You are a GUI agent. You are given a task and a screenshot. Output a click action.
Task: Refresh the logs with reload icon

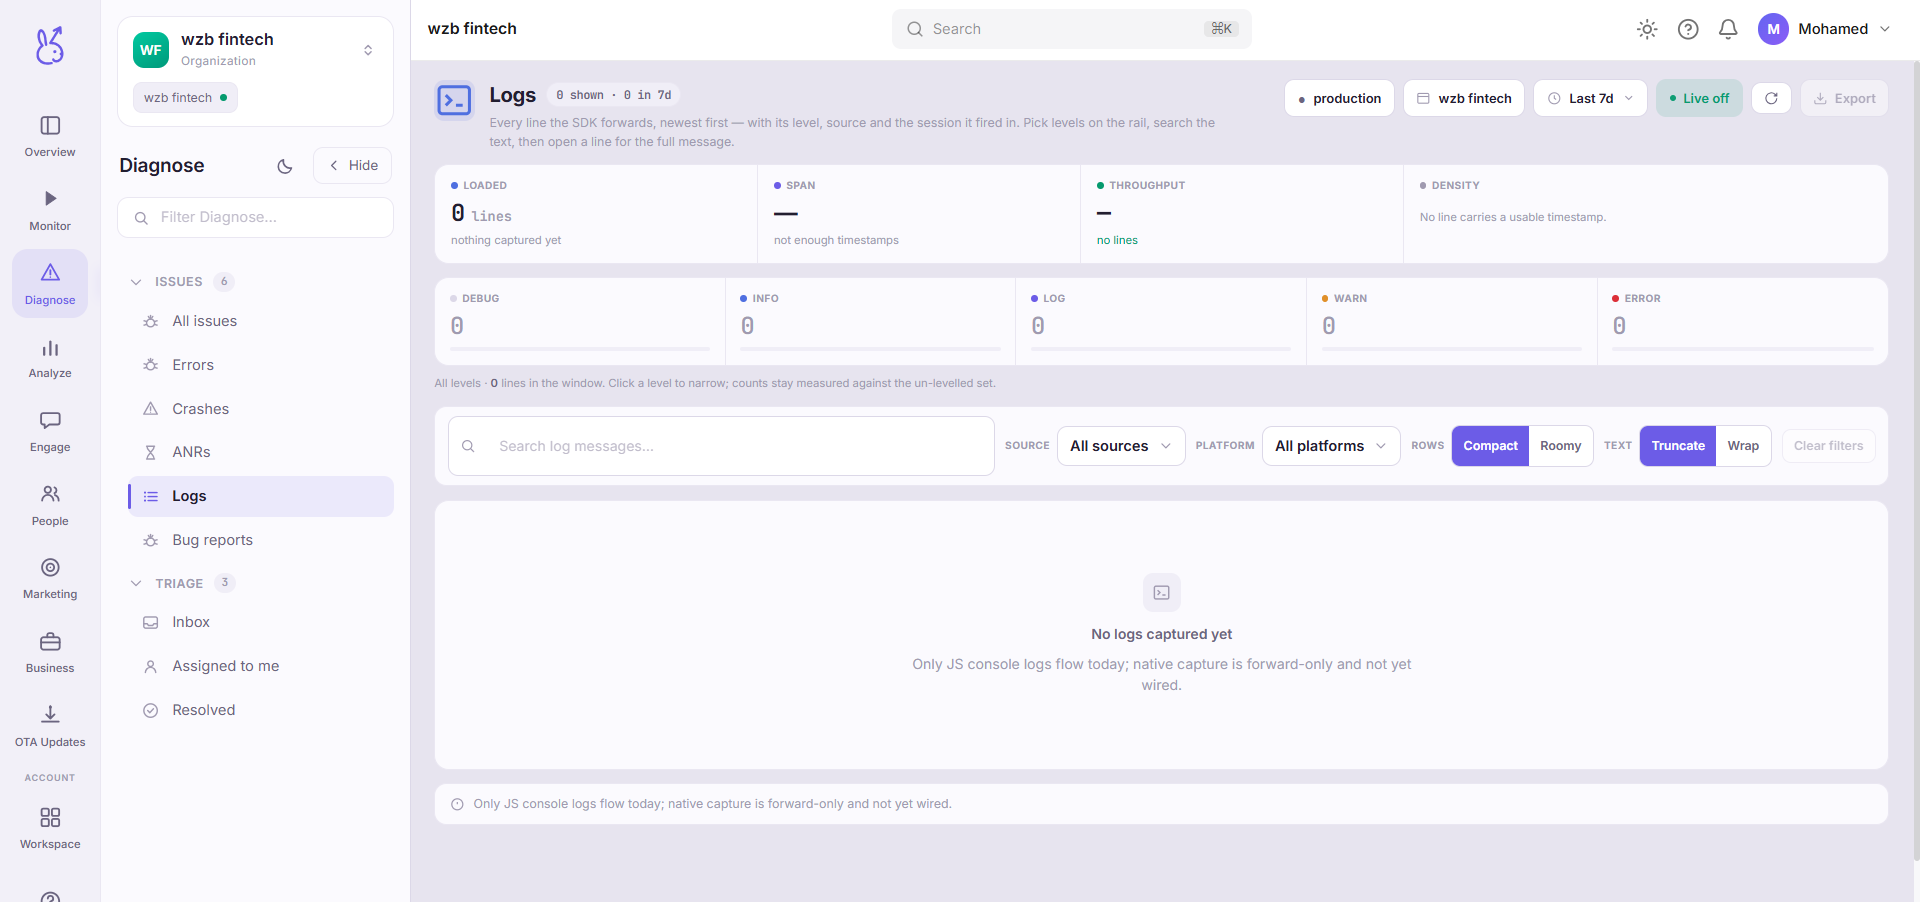(1771, 98)
